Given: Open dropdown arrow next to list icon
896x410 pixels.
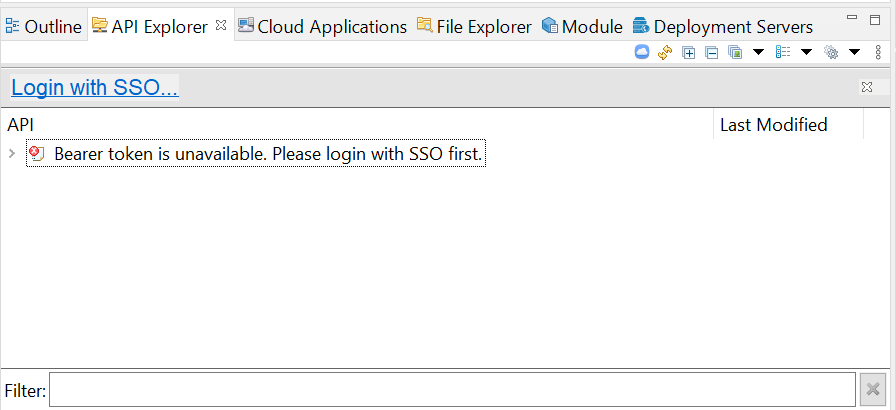Looking at the screenshot, I should pyautogui.click(x=806, y=53).
